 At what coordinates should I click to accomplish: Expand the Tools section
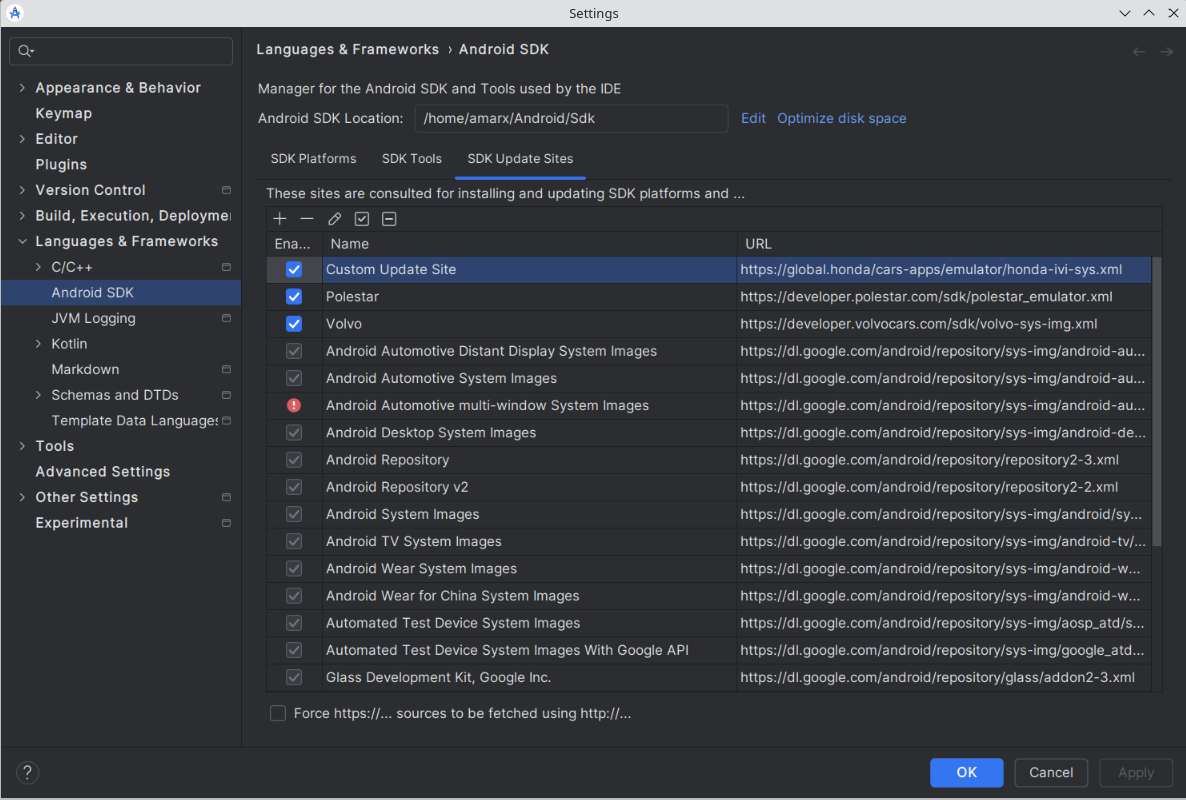click(22, 446)
